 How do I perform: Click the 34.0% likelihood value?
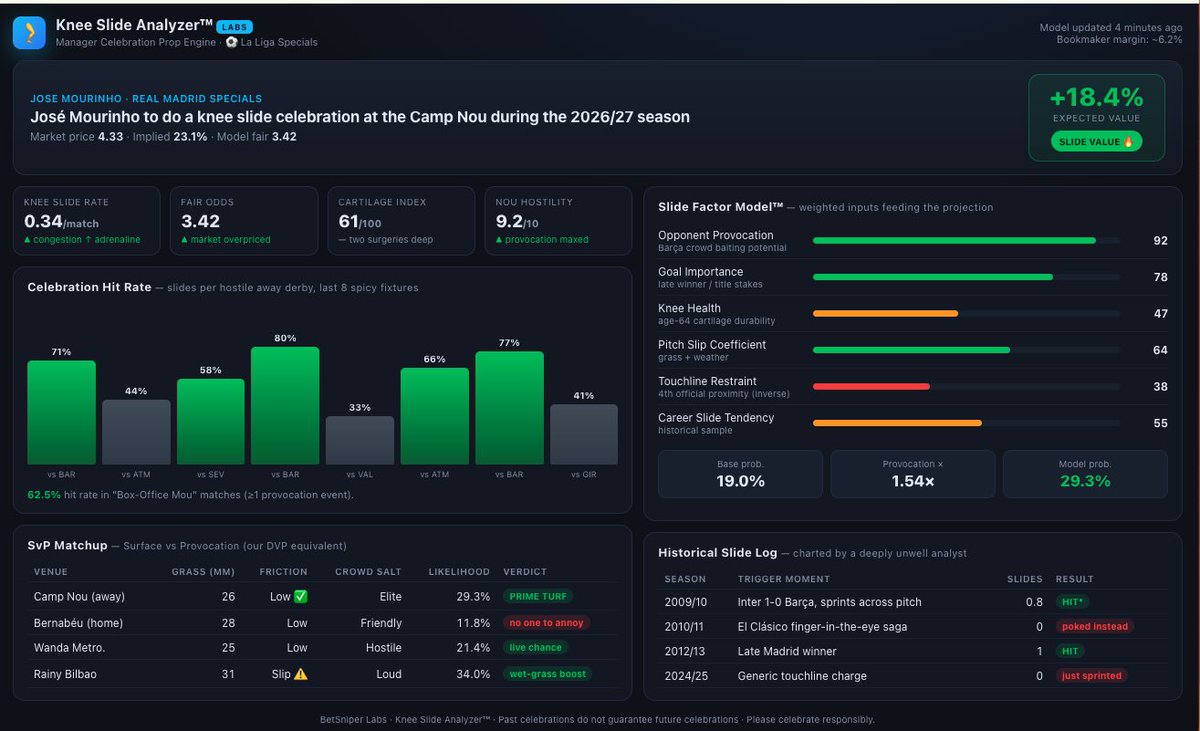472,674
